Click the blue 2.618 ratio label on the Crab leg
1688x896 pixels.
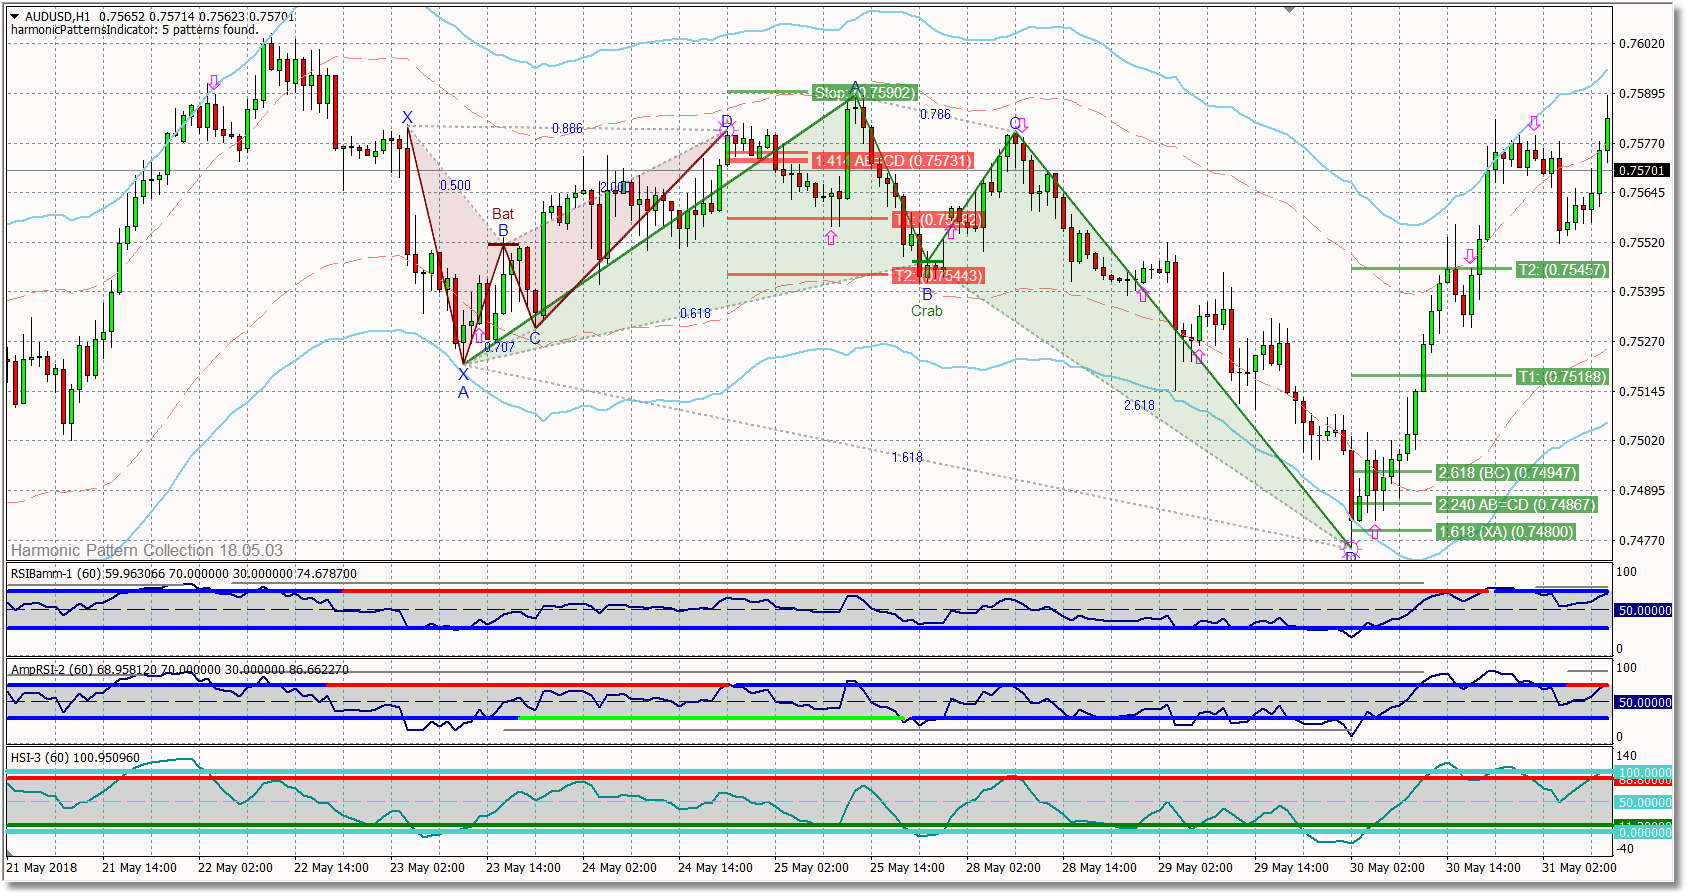click(x=1139, y=405)
